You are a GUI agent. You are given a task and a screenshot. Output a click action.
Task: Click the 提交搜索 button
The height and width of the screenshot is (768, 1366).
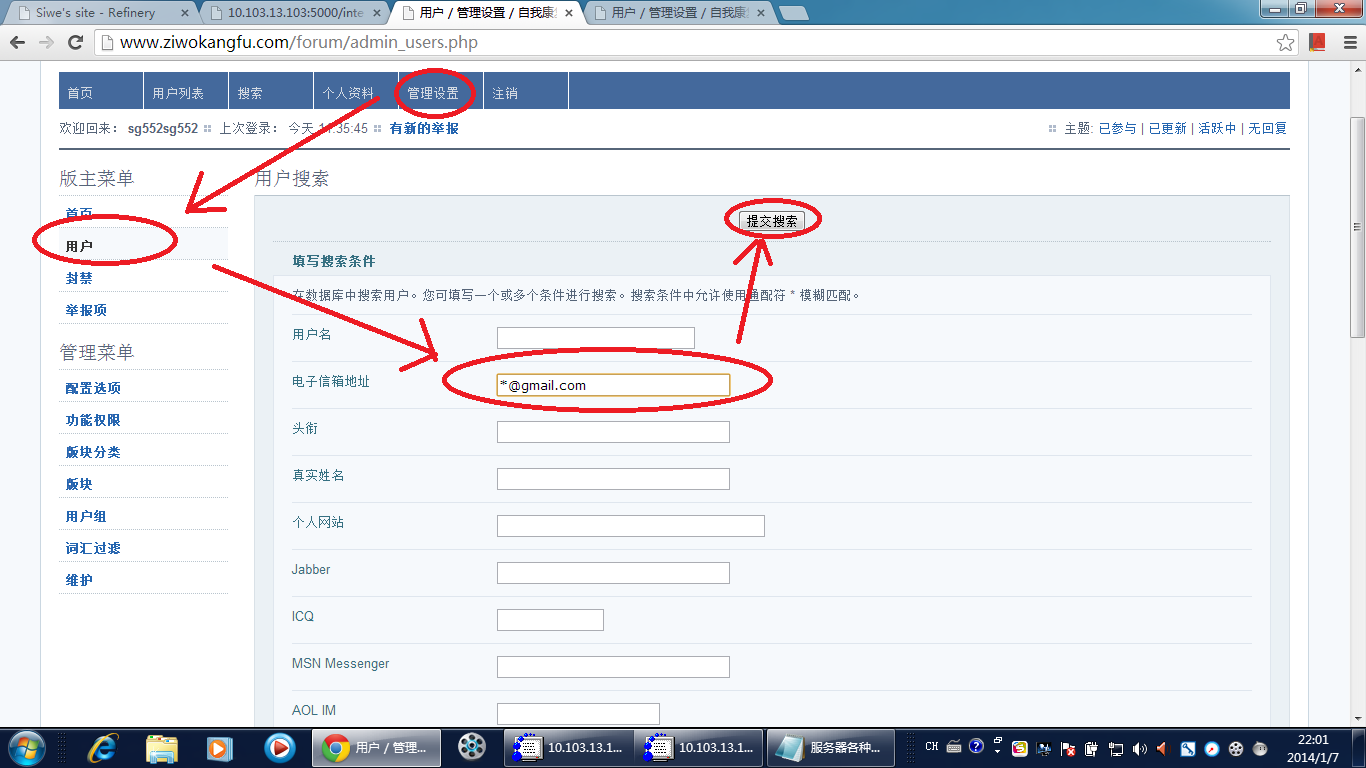click(772, 220)
